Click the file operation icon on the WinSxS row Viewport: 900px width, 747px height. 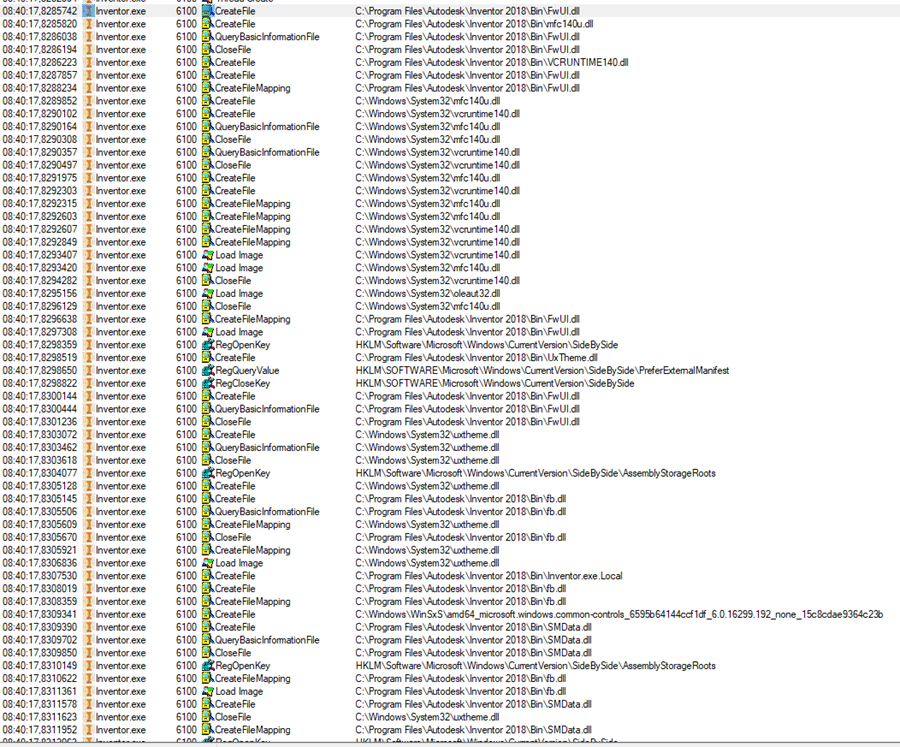click(x=208, y=614)
